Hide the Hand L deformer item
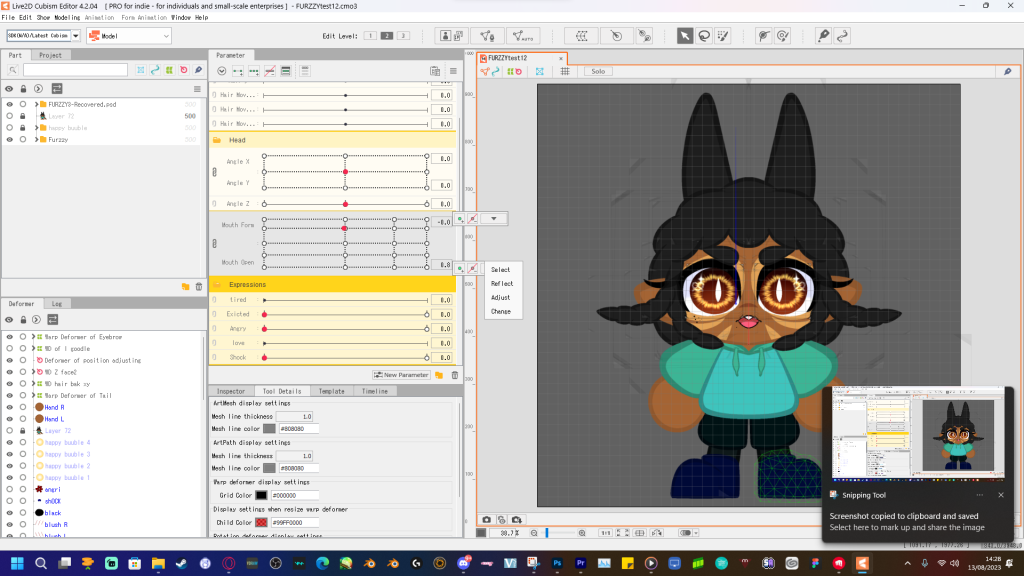Viewport: 1024px width, 576px height. (9, 419)
